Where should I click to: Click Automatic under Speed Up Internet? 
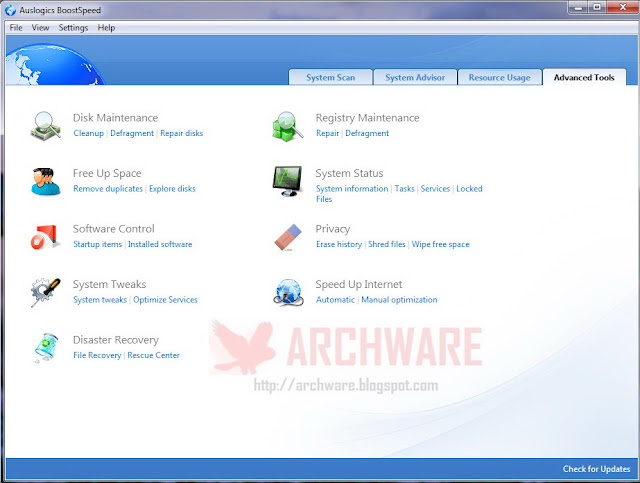(335, 300)
